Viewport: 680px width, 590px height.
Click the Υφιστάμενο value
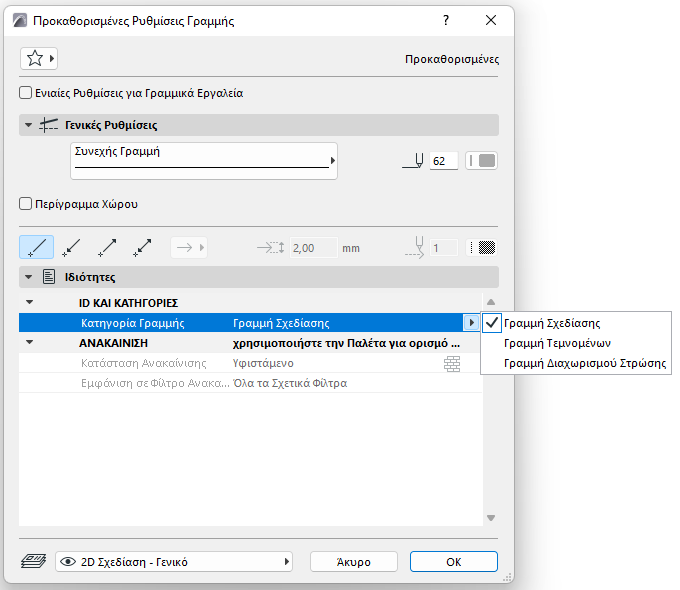point(263,363)
